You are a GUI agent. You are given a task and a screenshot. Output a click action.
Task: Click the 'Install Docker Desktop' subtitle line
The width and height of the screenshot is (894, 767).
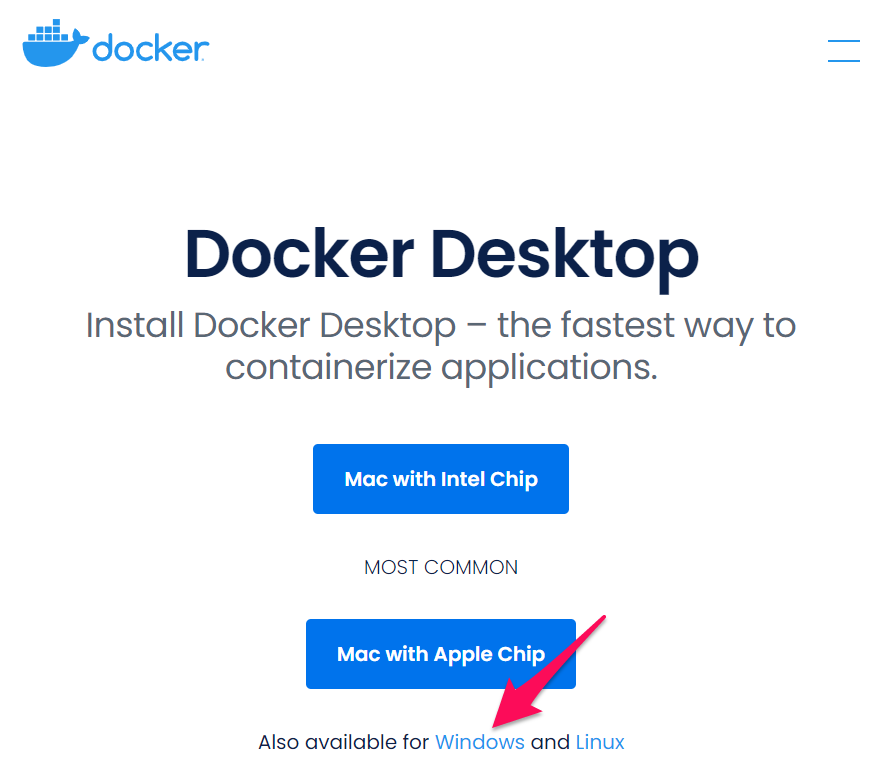(x=441, y=326)
